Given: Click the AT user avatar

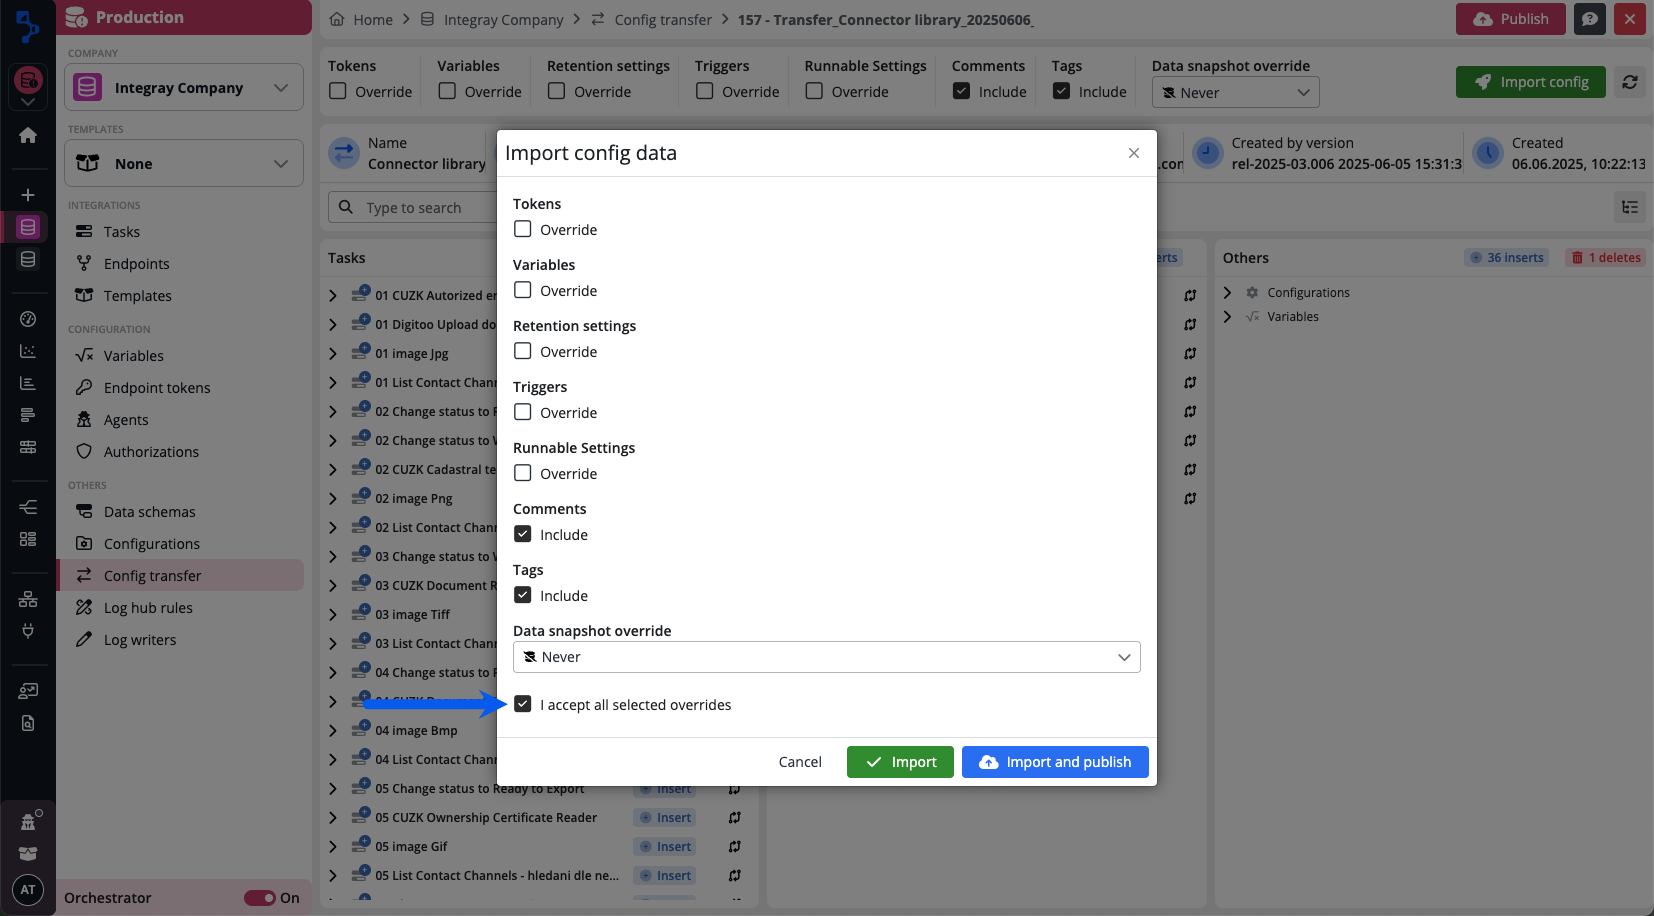Looking at the screenshot, I should click(x=28, y=889).
